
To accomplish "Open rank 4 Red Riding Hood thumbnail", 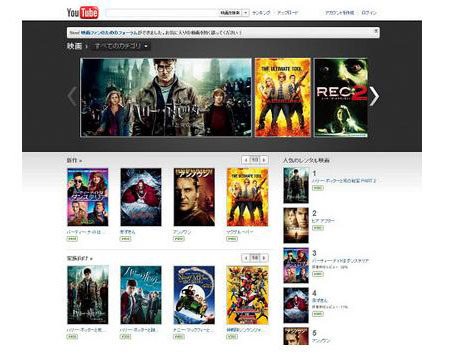I will (x=296, y=305).
